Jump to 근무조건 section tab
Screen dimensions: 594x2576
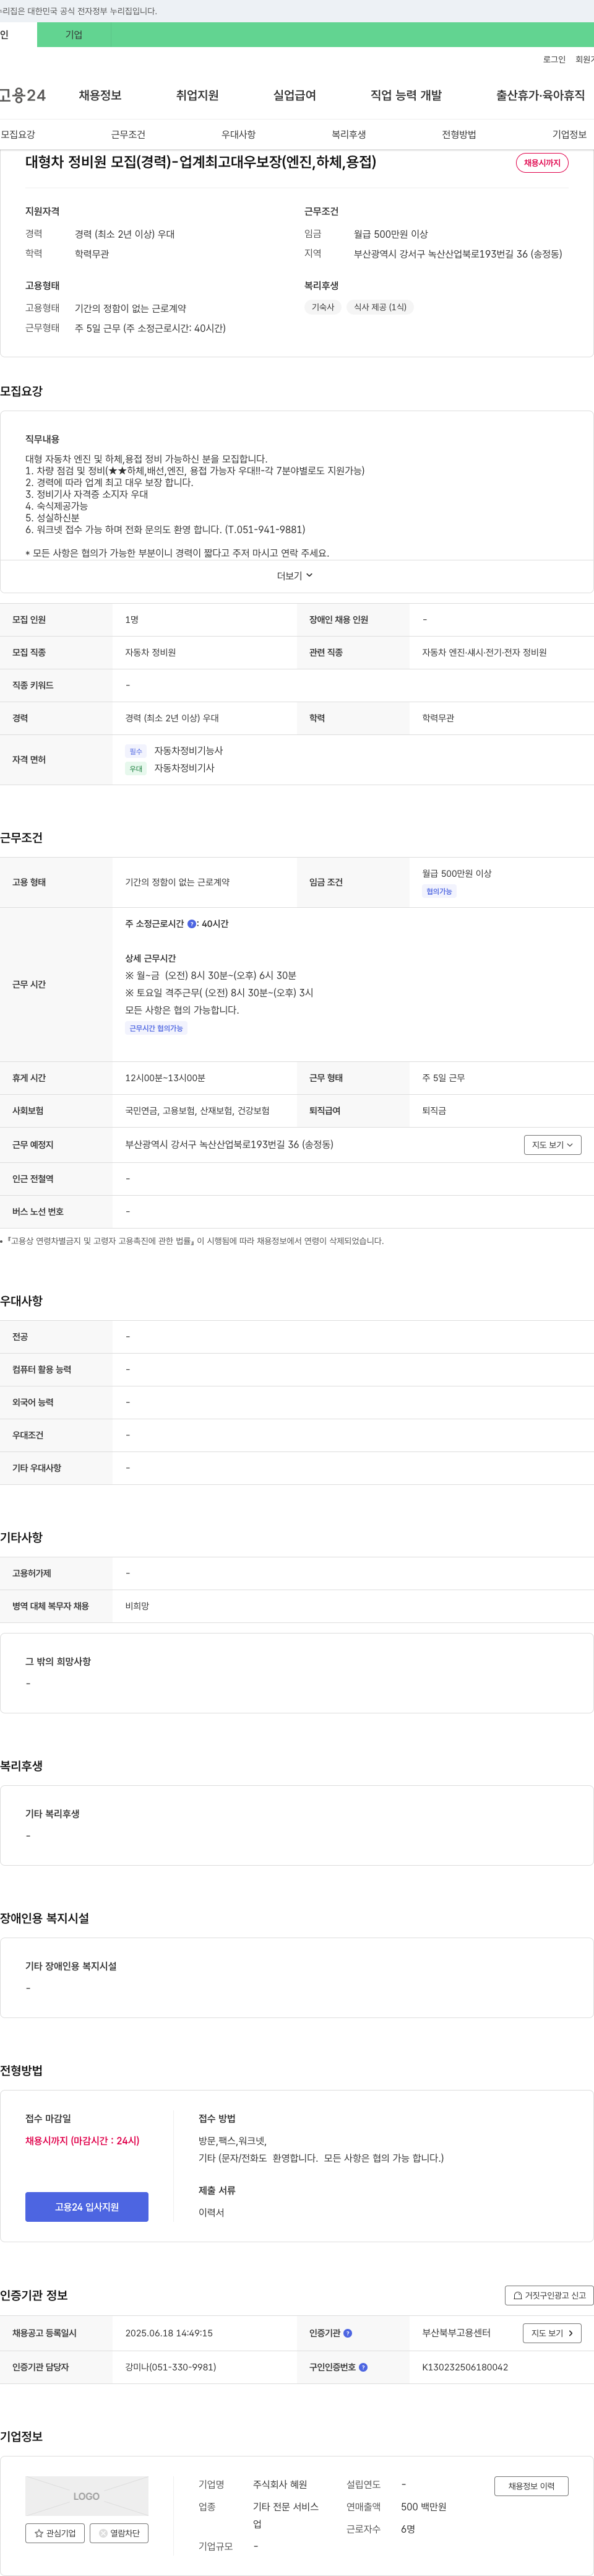[128, 134]
